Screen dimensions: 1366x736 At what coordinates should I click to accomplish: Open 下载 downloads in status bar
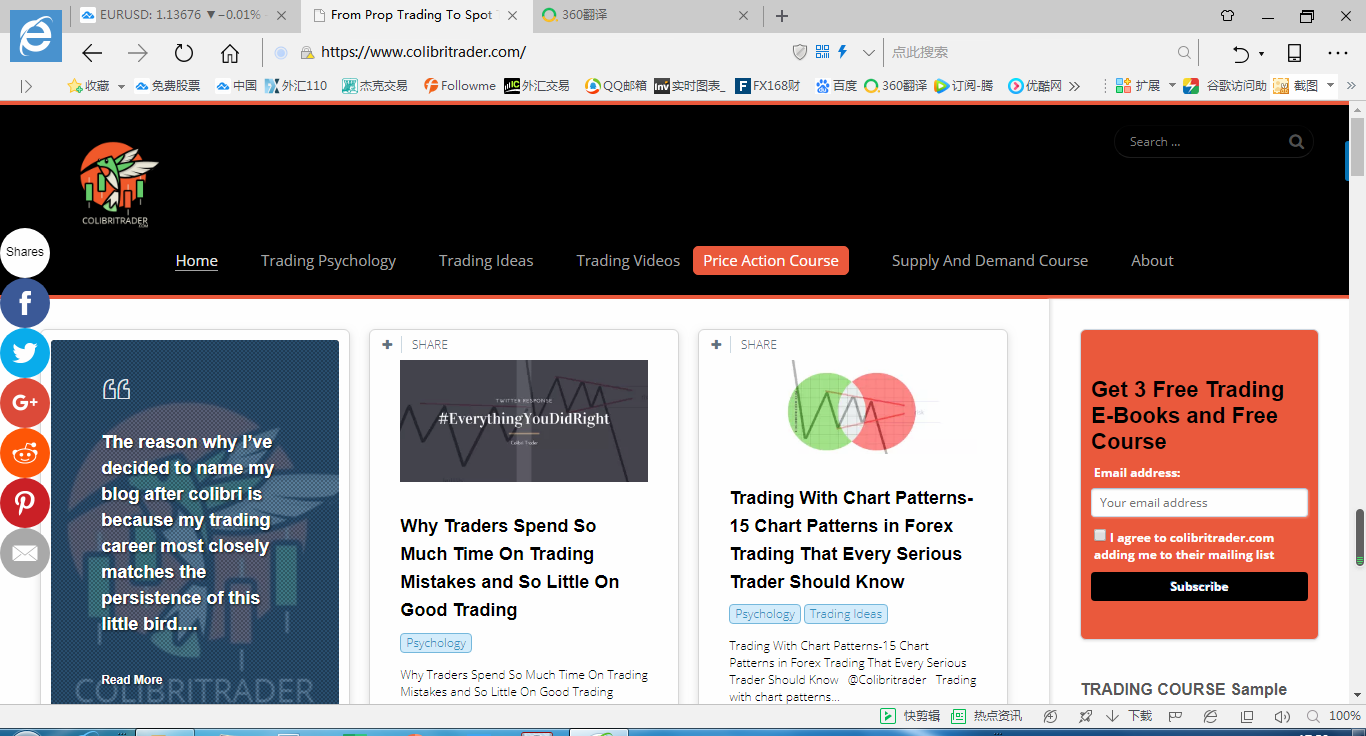tap(1129, 716)
